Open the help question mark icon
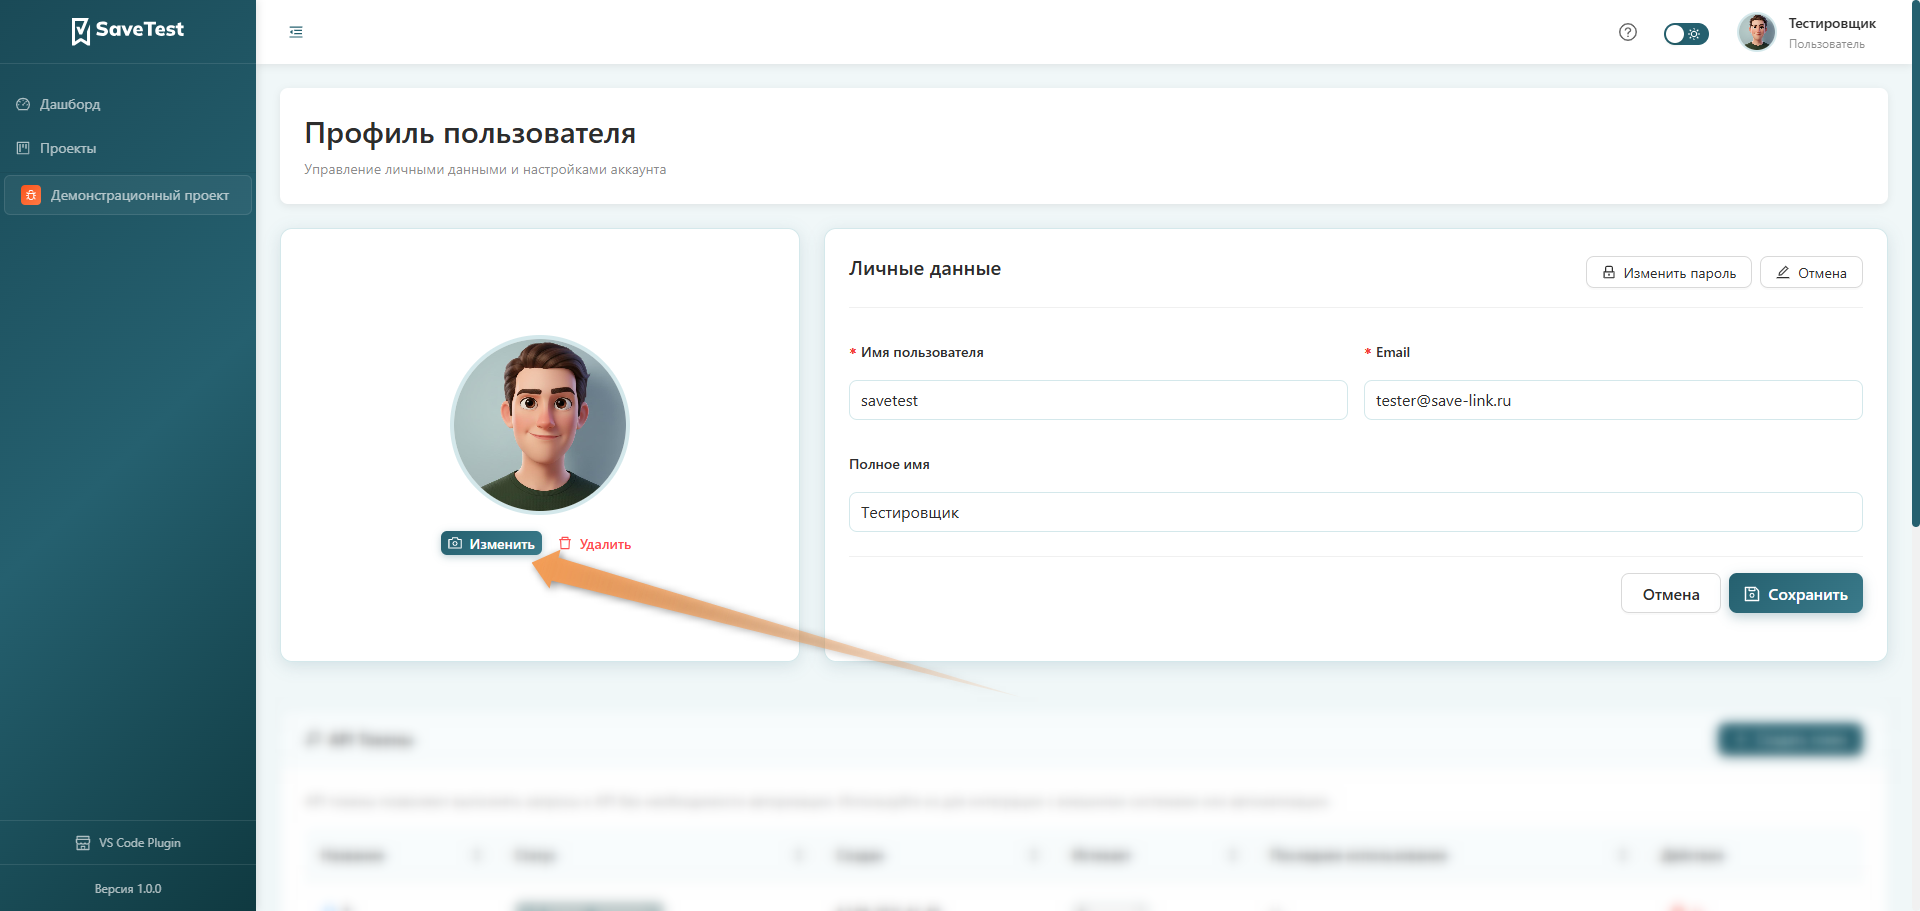Viewport: 1920px width, 911px height. [1627, 32]
